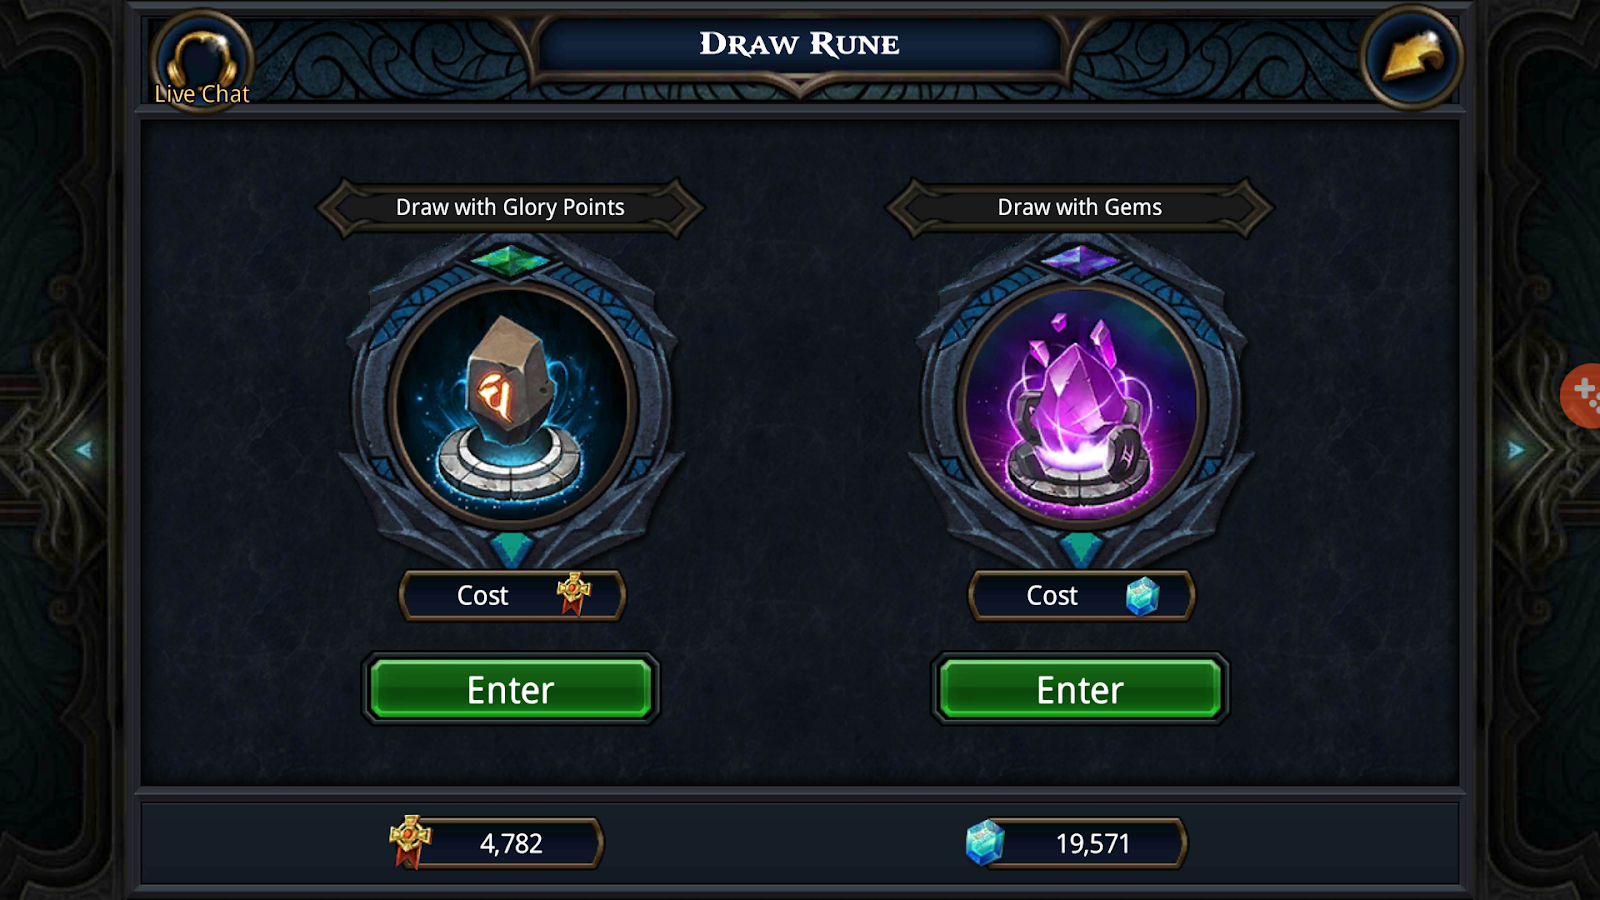Click the 4,782 glory points balance

tap(510, 843)
